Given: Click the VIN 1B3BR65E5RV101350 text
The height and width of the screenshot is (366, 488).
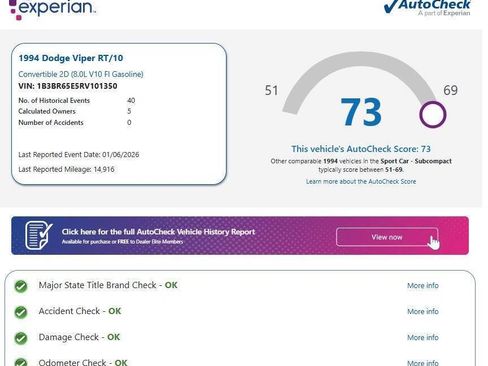Looking at the screenshot, I should (x=68, y=86).
